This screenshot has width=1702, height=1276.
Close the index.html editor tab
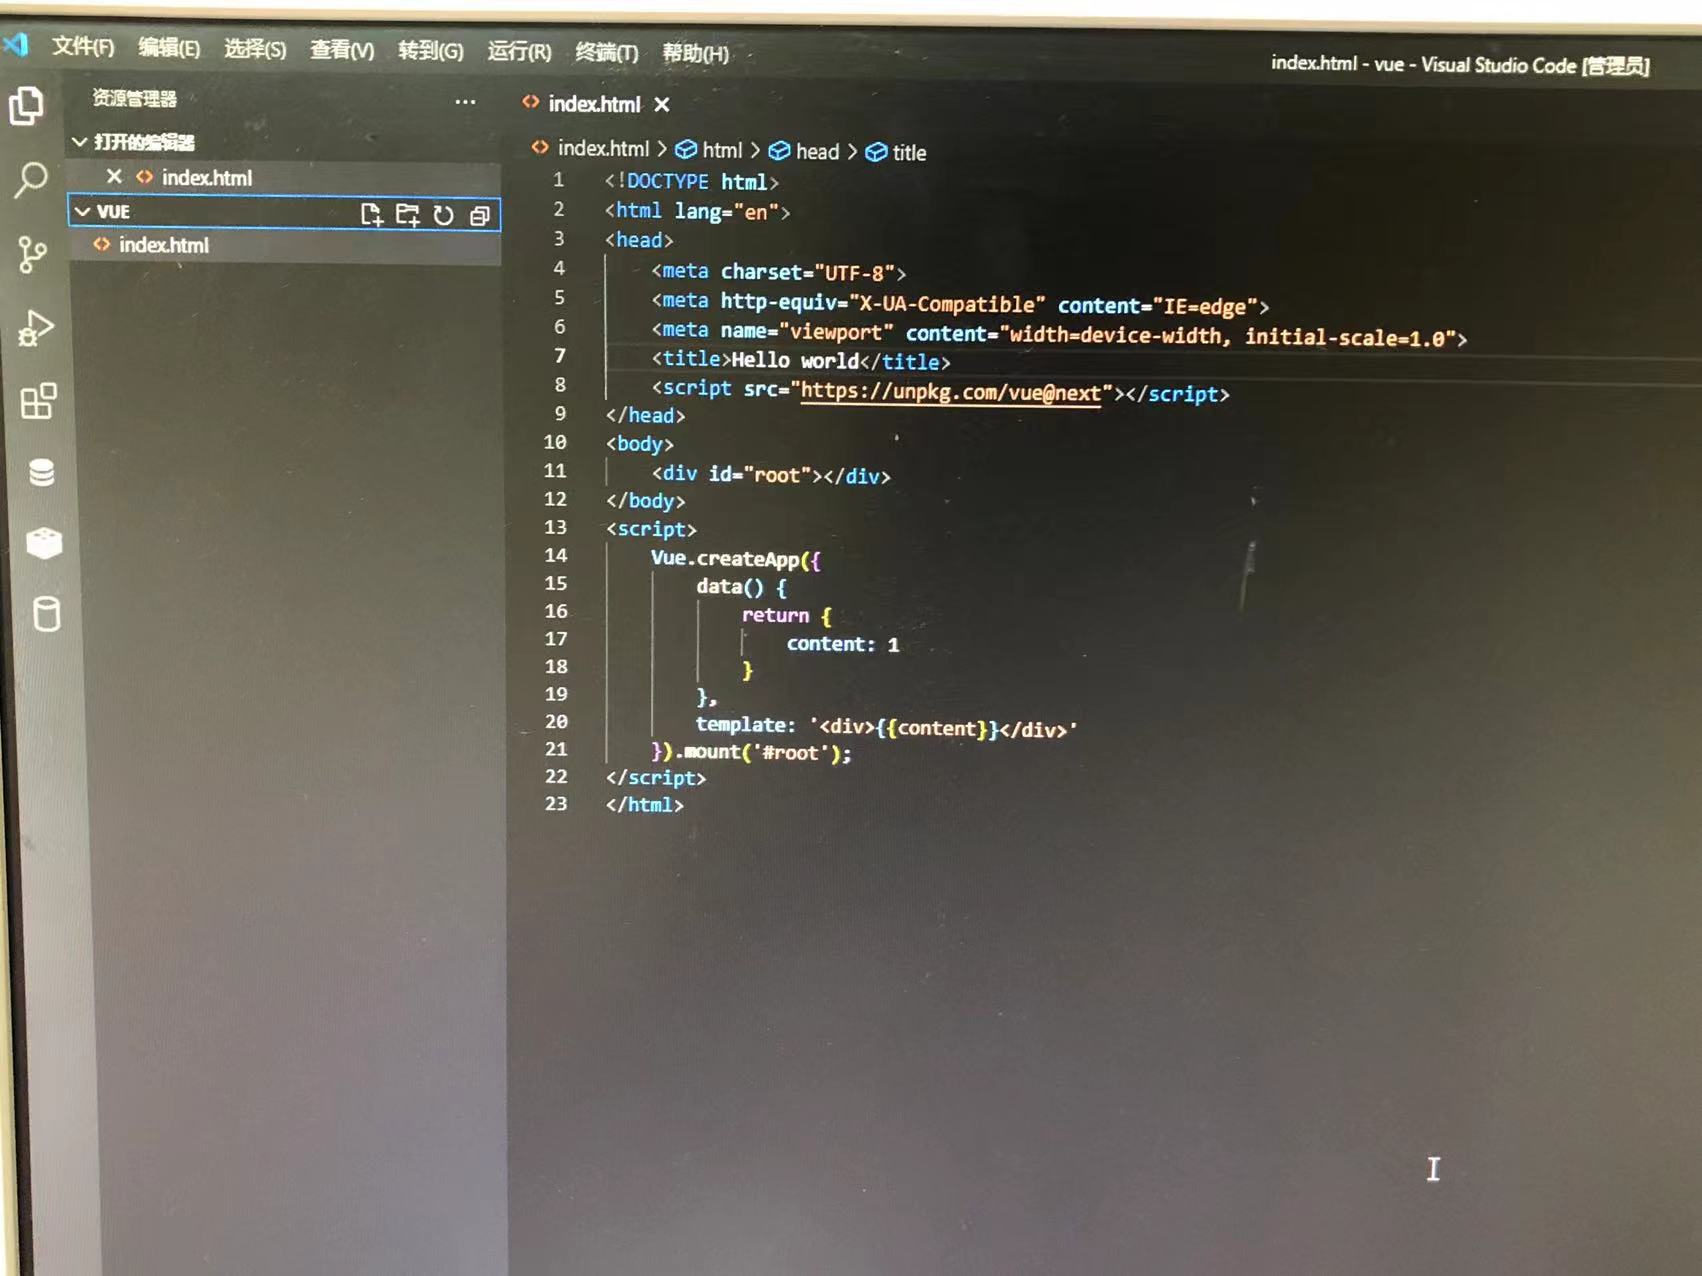661,104
